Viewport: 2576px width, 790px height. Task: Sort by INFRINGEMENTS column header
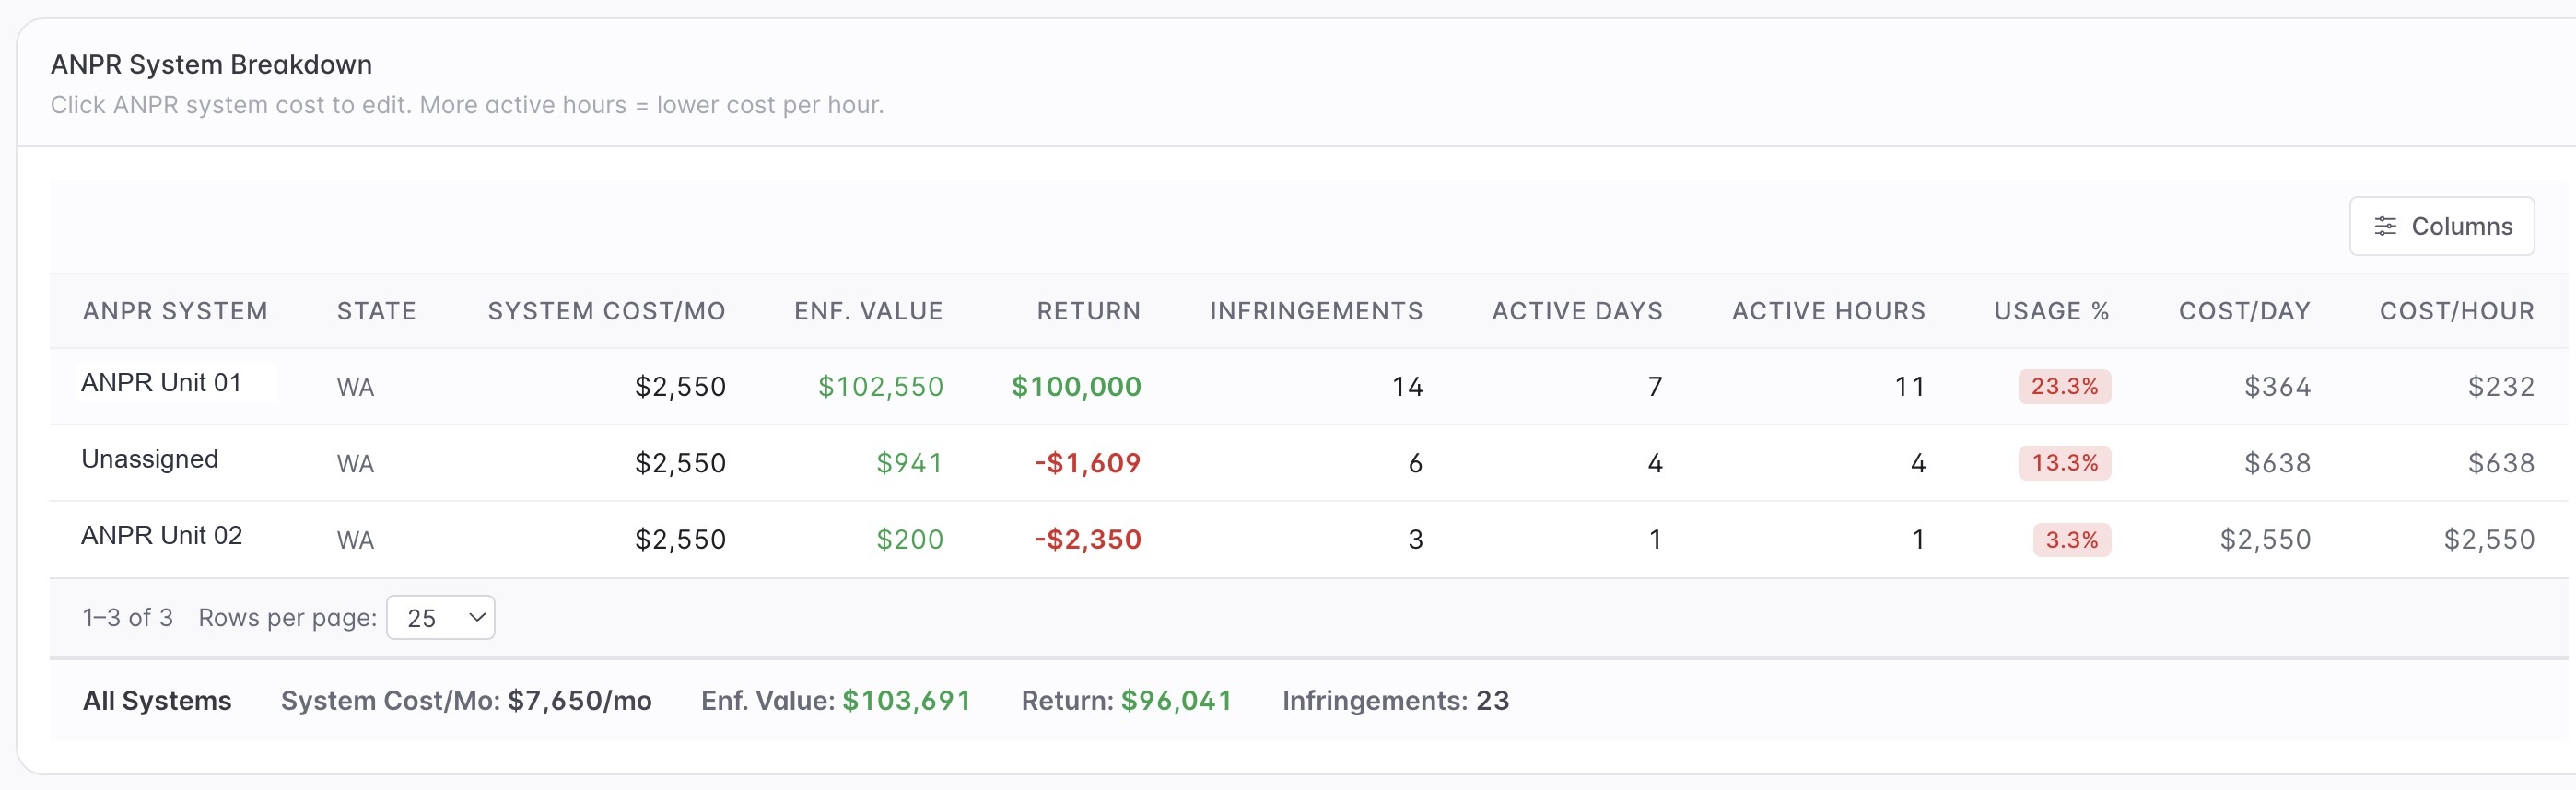[x=1316, y=311]
